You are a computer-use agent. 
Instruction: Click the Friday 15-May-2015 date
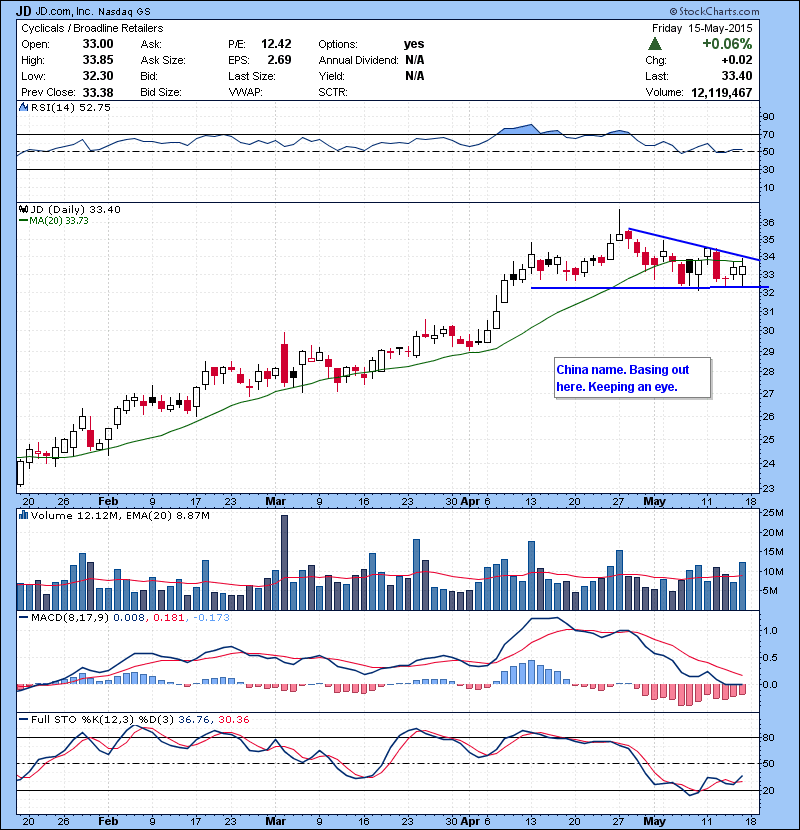pos(702,28)
